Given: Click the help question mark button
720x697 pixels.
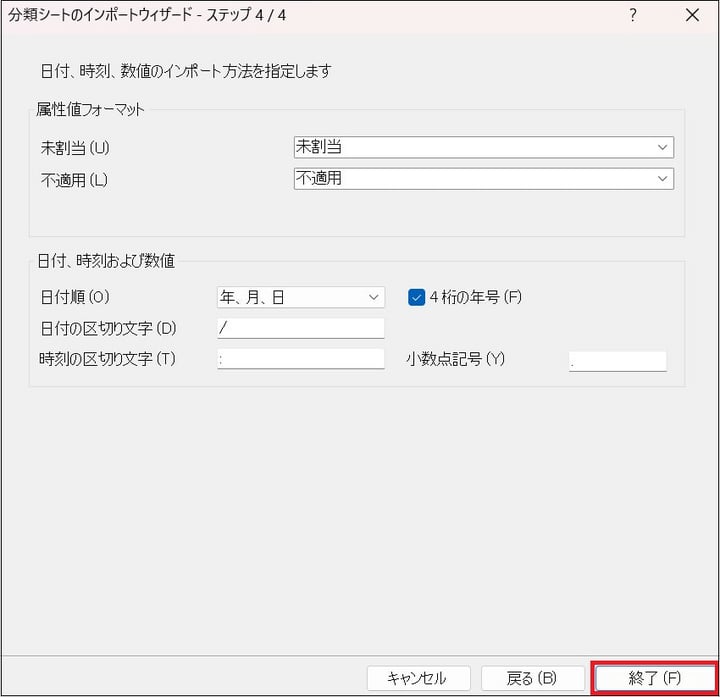Looking at the screenshot, I should click(x=633, y=15).
